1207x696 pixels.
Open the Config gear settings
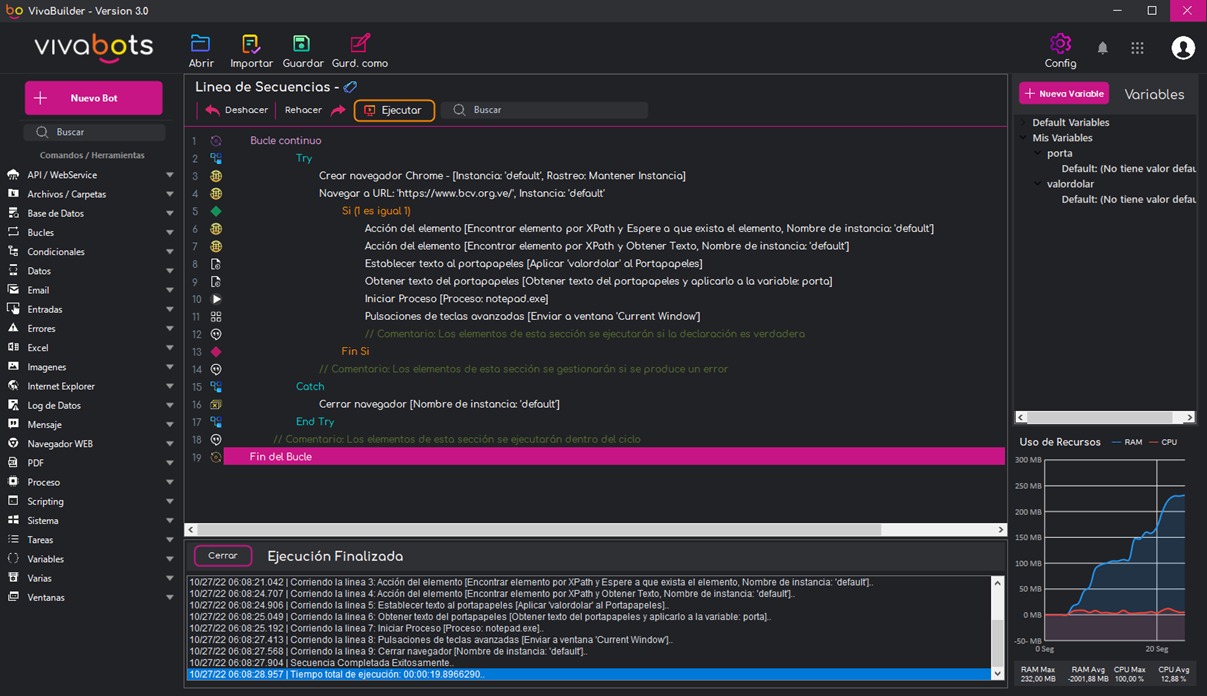pos(1060,44)
